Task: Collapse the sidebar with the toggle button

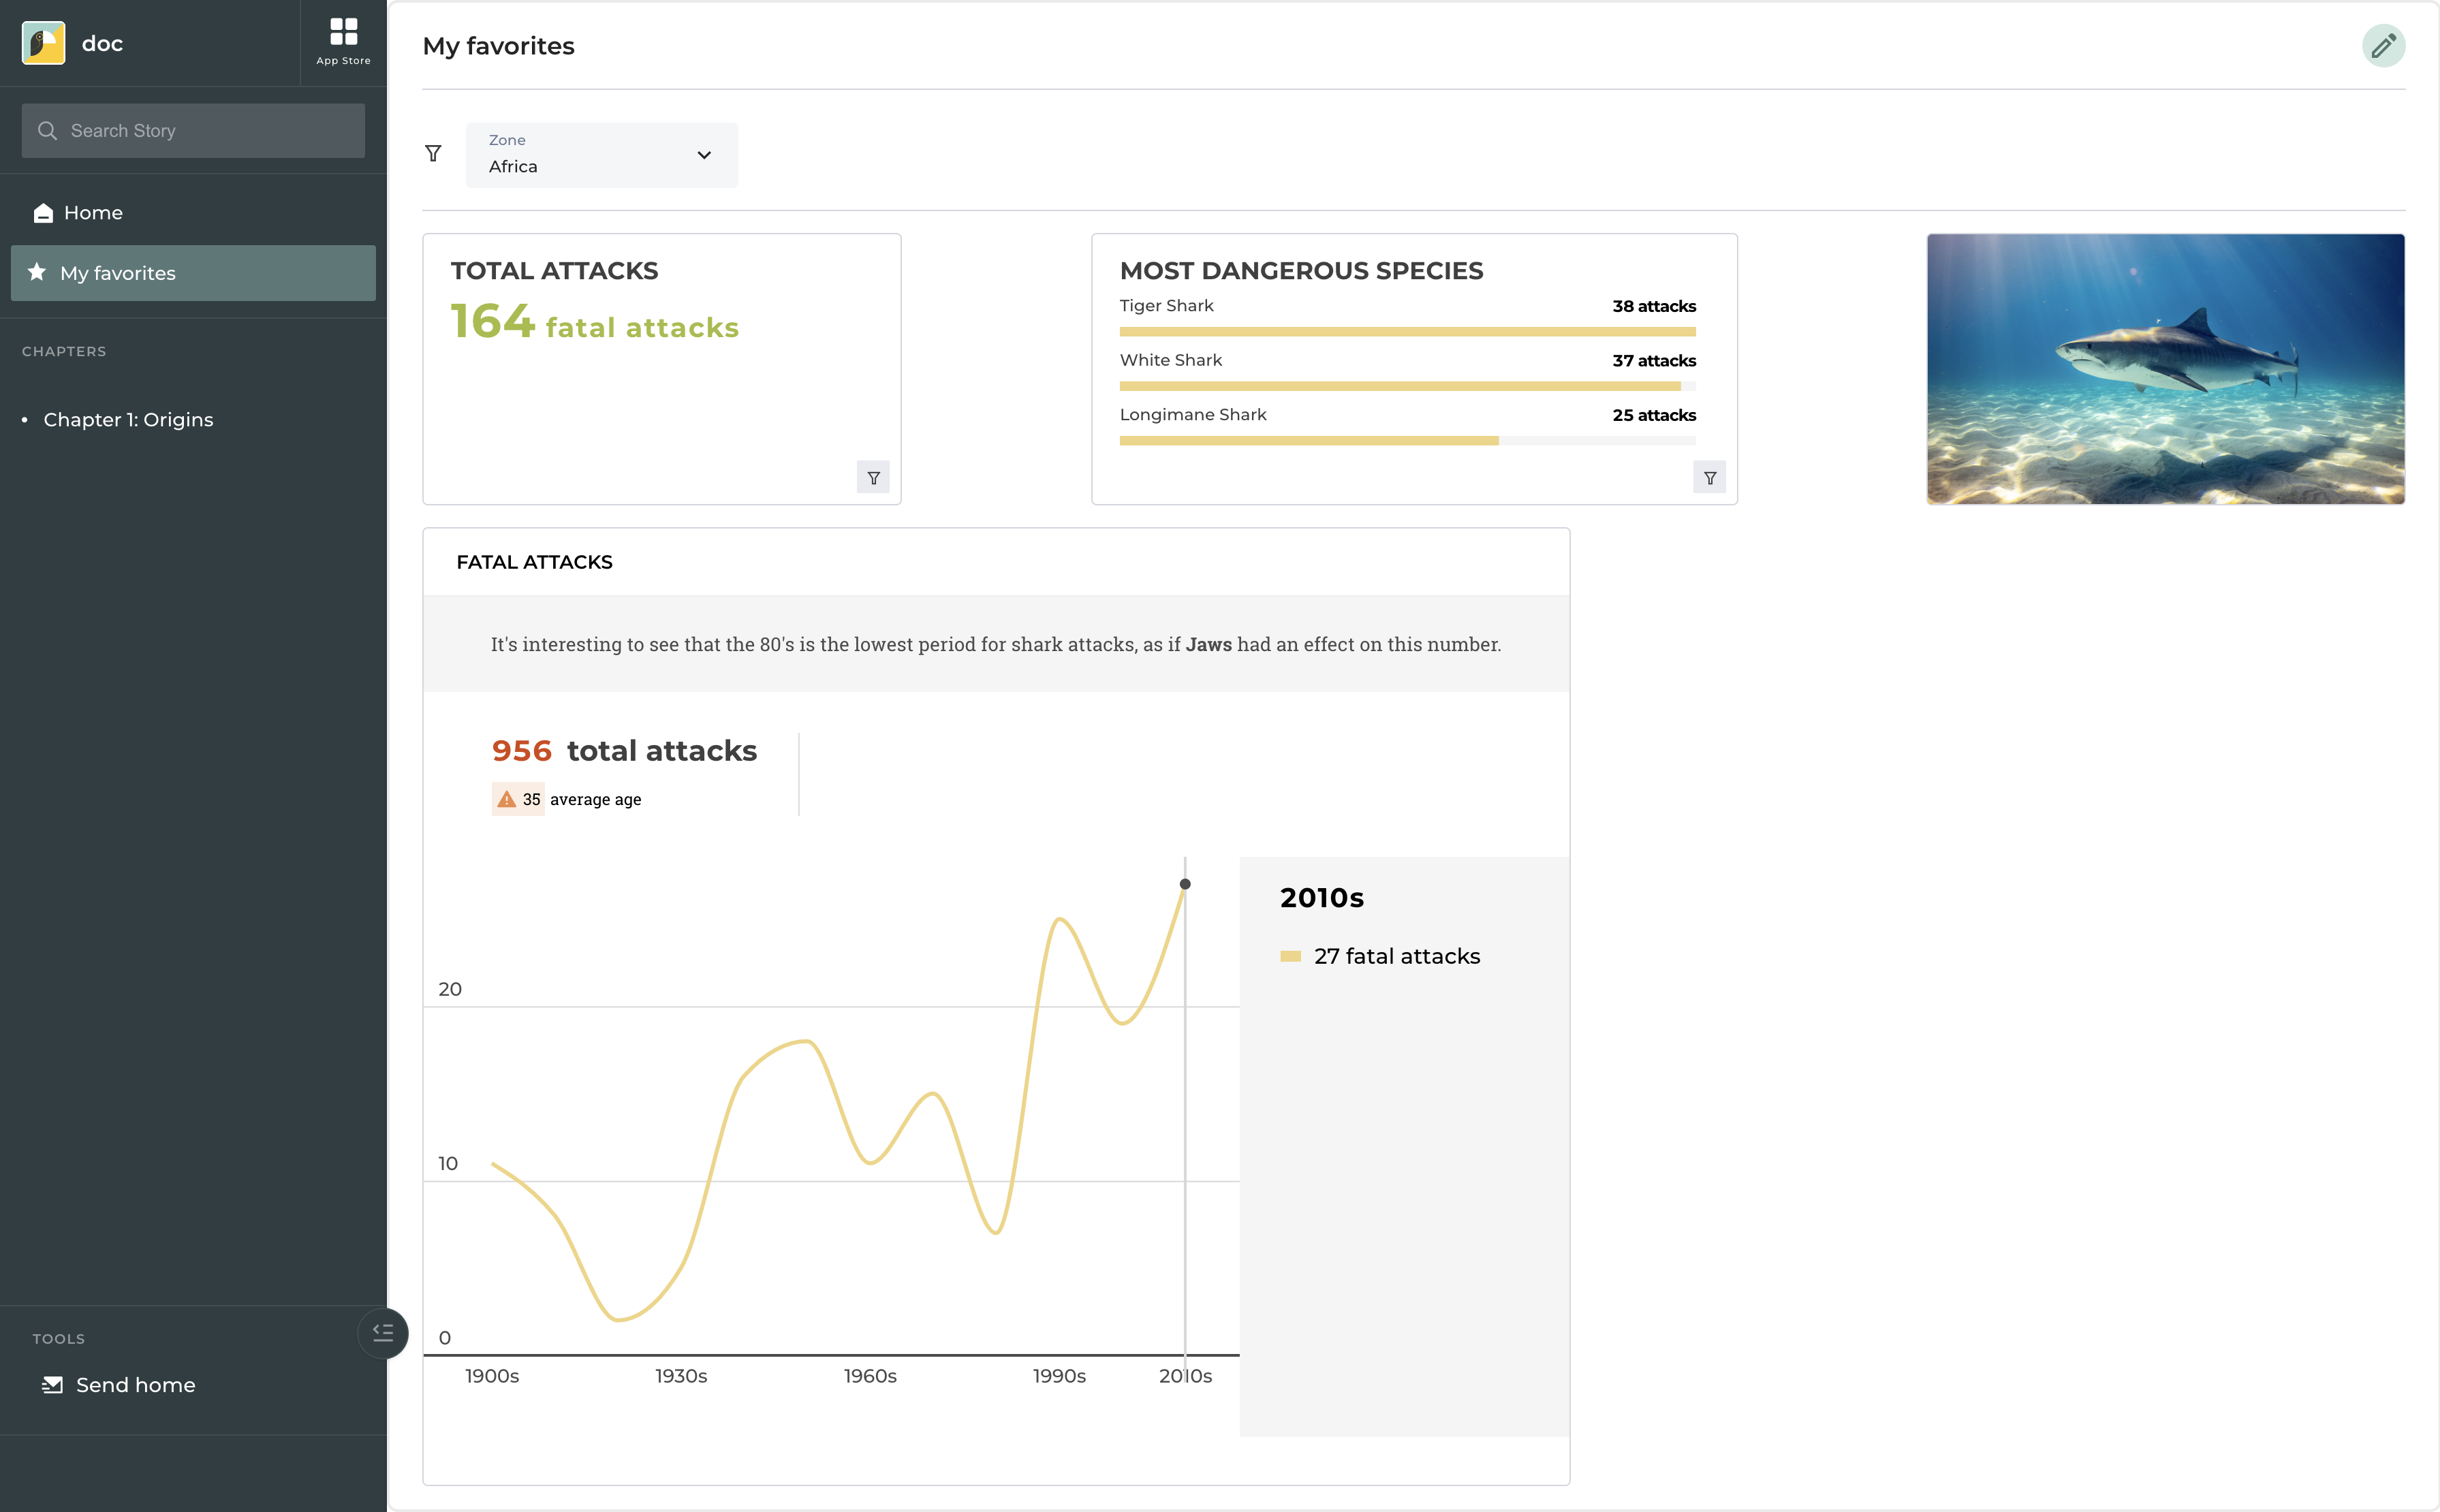Action: [383, 1332]
